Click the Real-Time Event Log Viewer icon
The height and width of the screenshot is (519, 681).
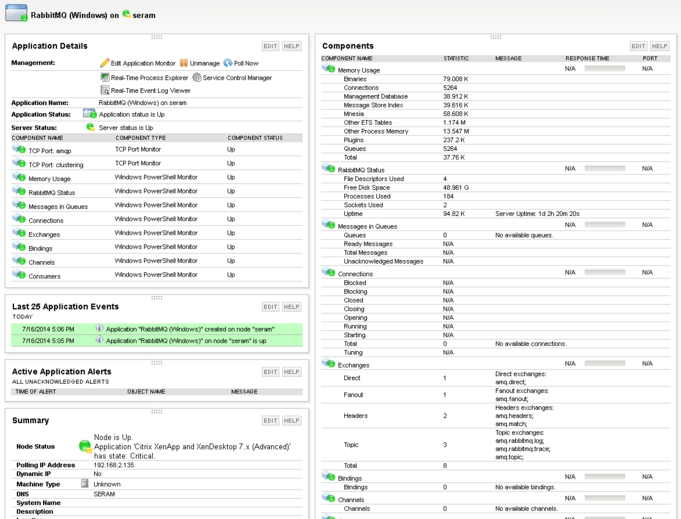105,90
